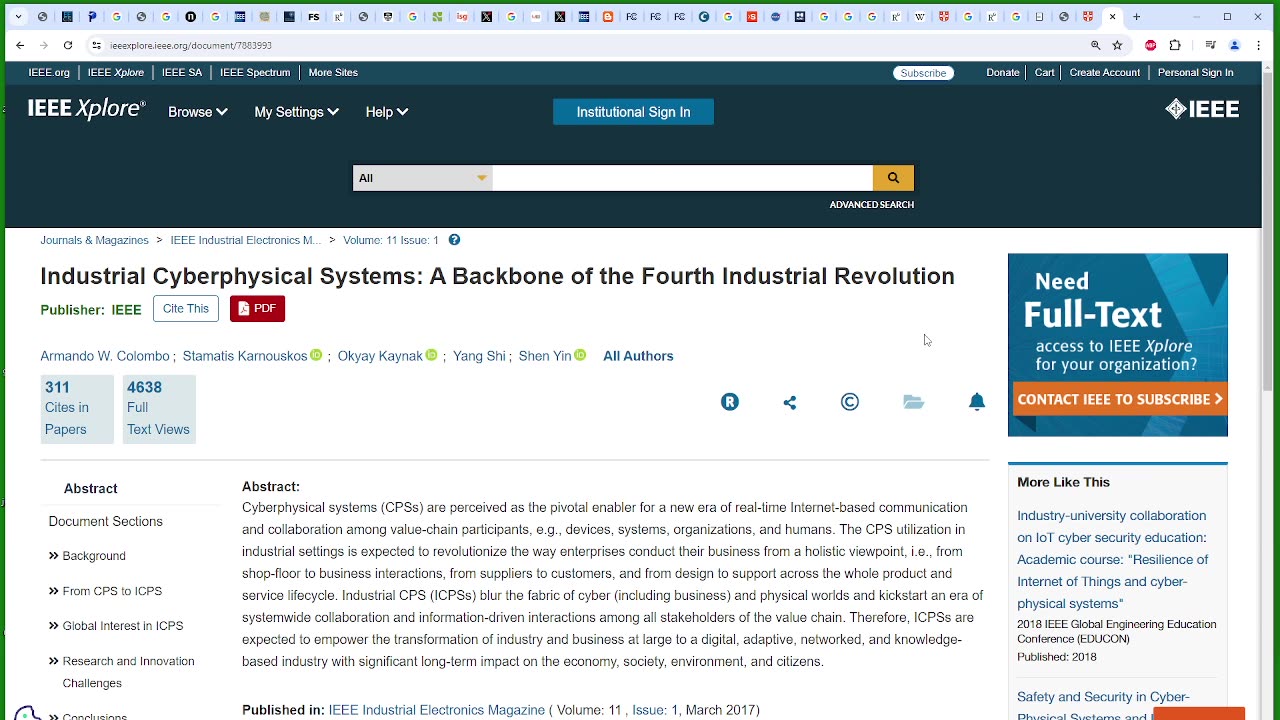Screen dimensions: 1280x720
Task: Click the share icon for the article
Action: click(790, 402)
